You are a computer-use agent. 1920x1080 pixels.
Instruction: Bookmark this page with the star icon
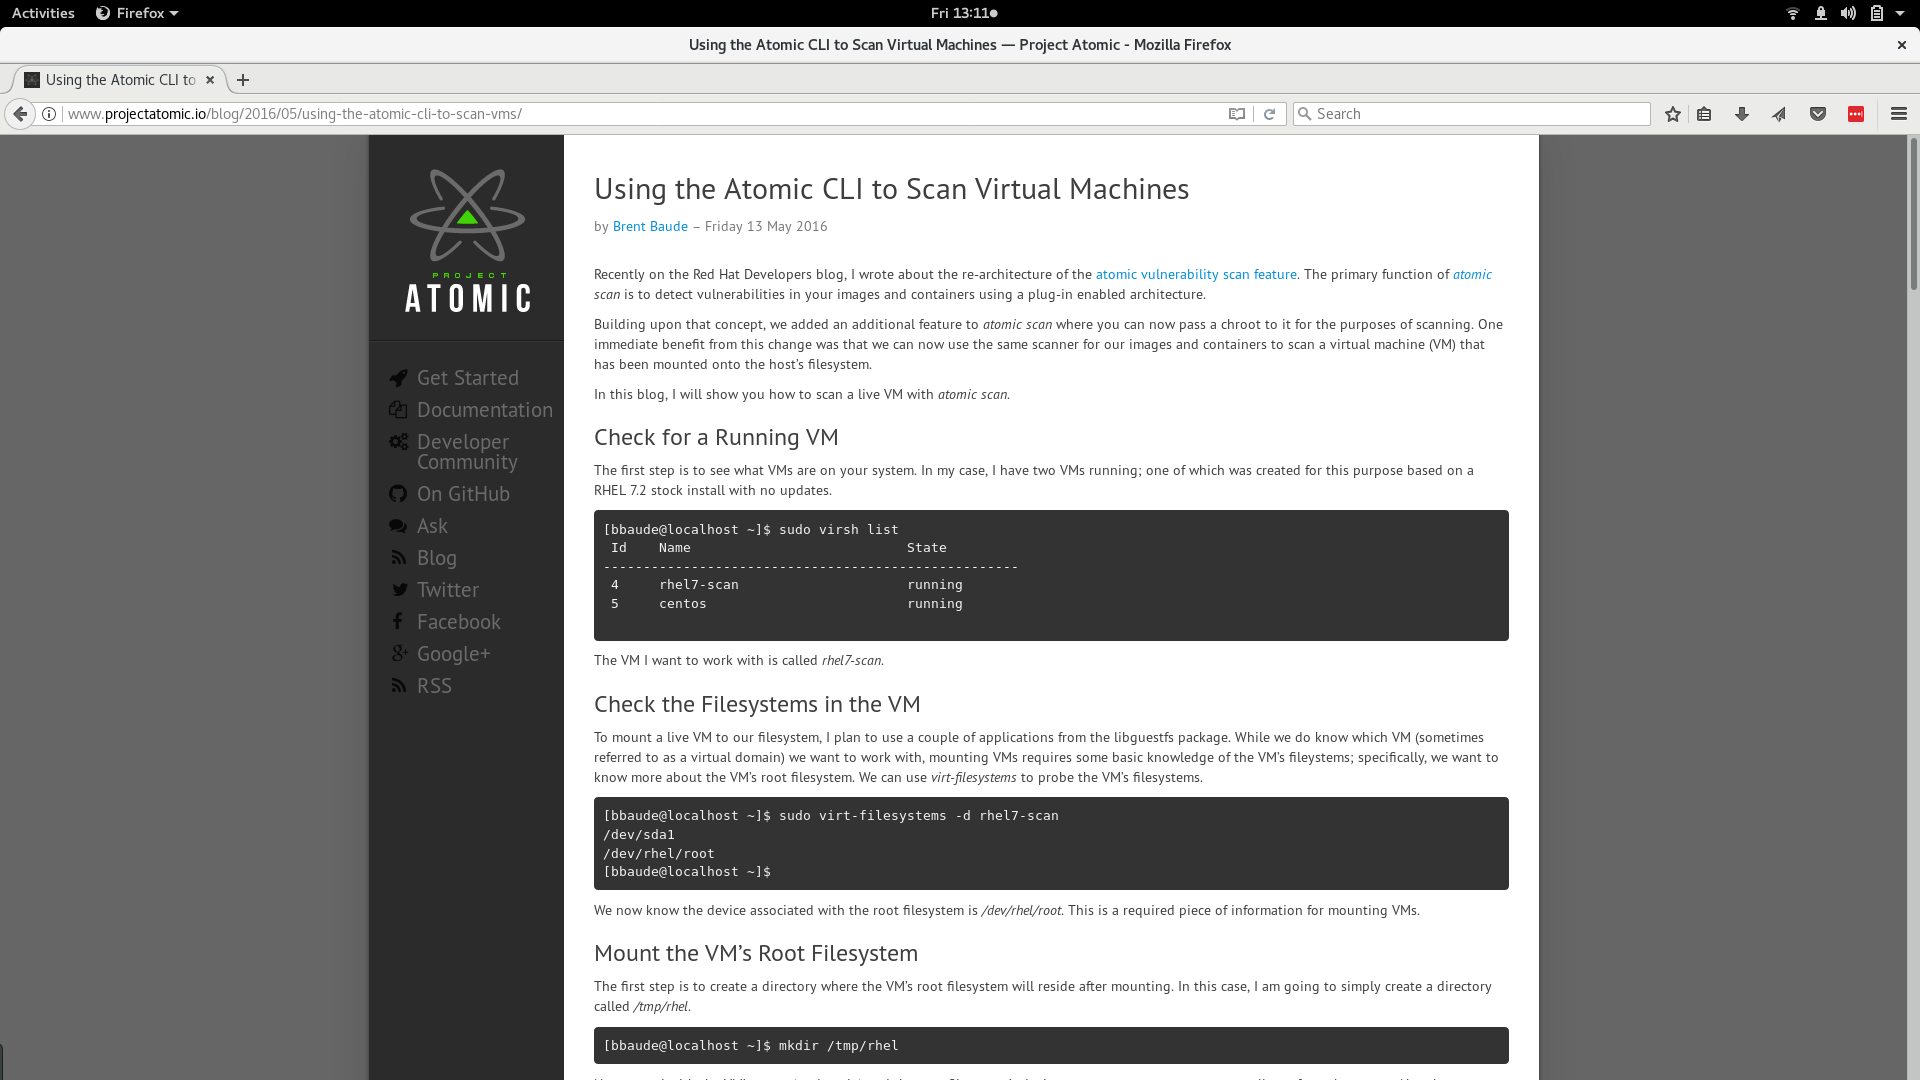1673,114
